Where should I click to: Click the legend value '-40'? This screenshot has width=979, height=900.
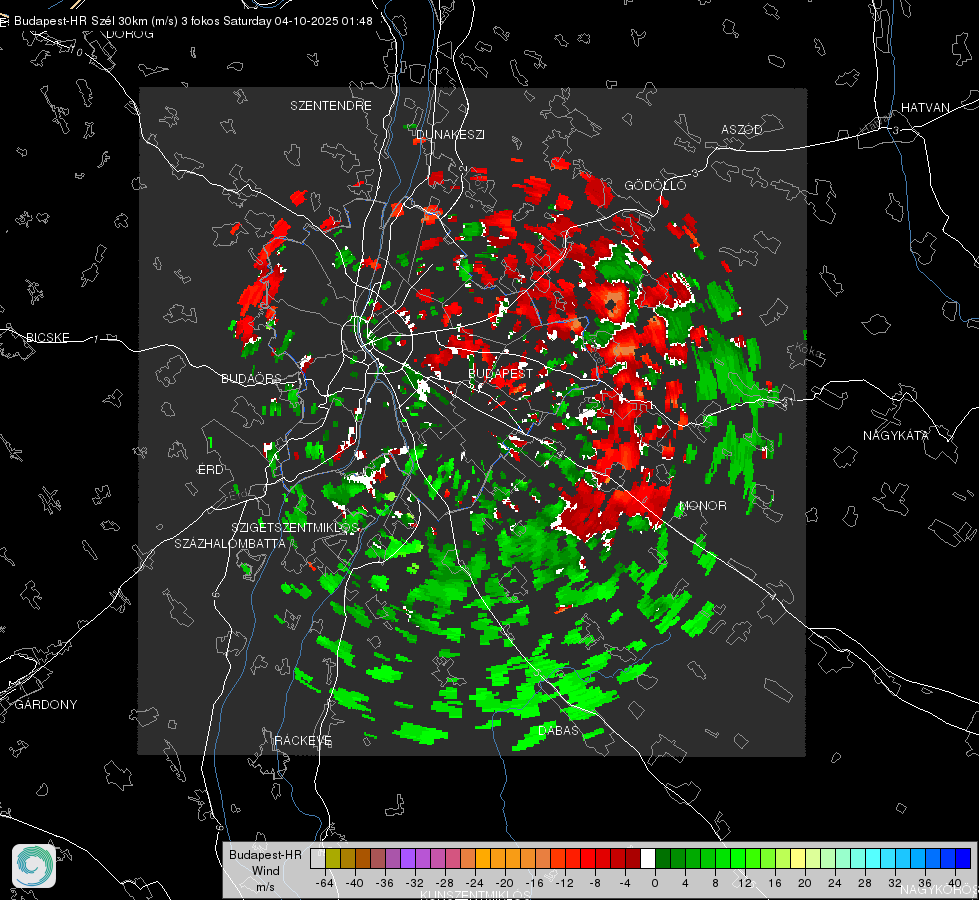[355, 883]
